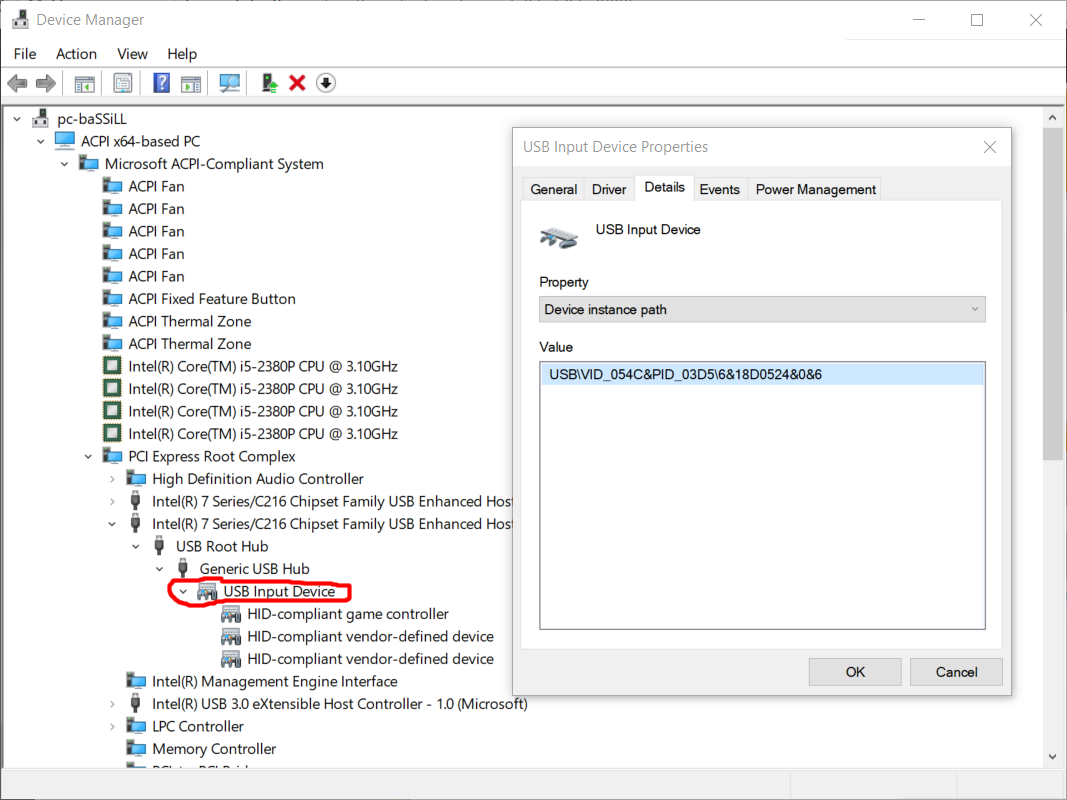Click the USB Root Hub plug icon
The width and height of the screenshot is (1067, 800).
pos(159,546)
